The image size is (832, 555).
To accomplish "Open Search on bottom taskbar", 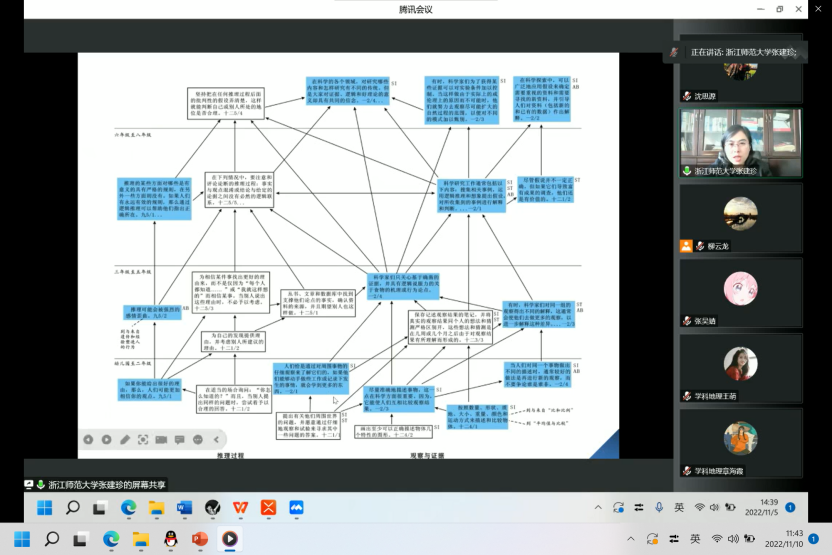I will point(51,539).
